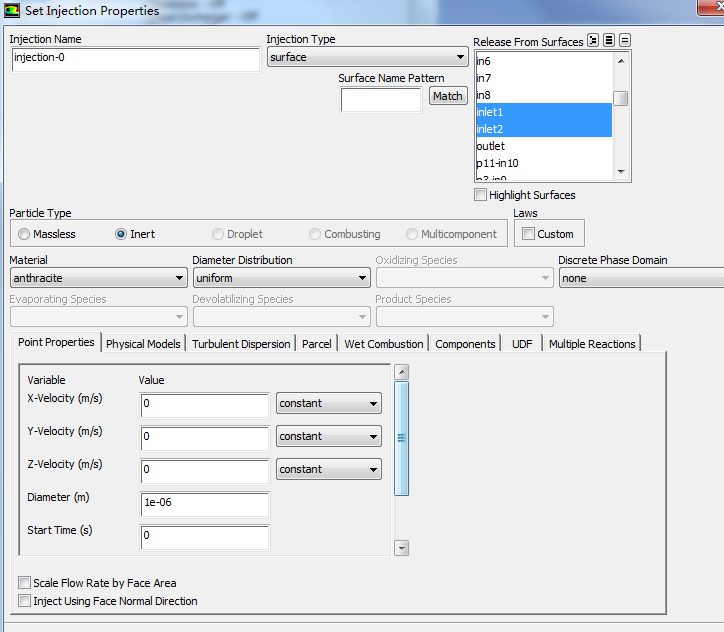724x632 pixels.
Task: Switch to the Physical Models tab
Action: click(143, 344)
